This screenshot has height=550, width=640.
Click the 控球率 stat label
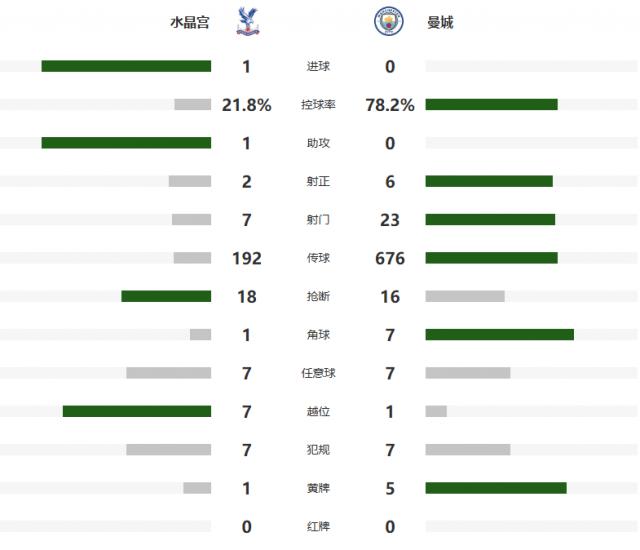point(318,105)
